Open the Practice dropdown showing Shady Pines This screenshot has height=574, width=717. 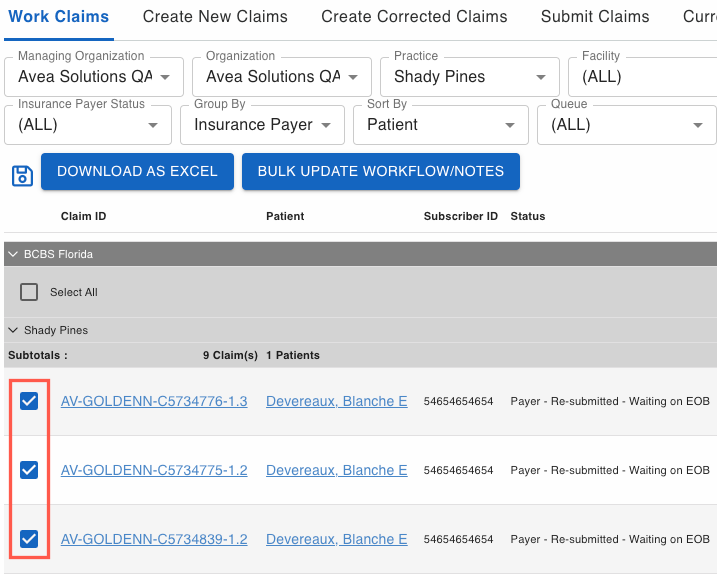(470, 77)
